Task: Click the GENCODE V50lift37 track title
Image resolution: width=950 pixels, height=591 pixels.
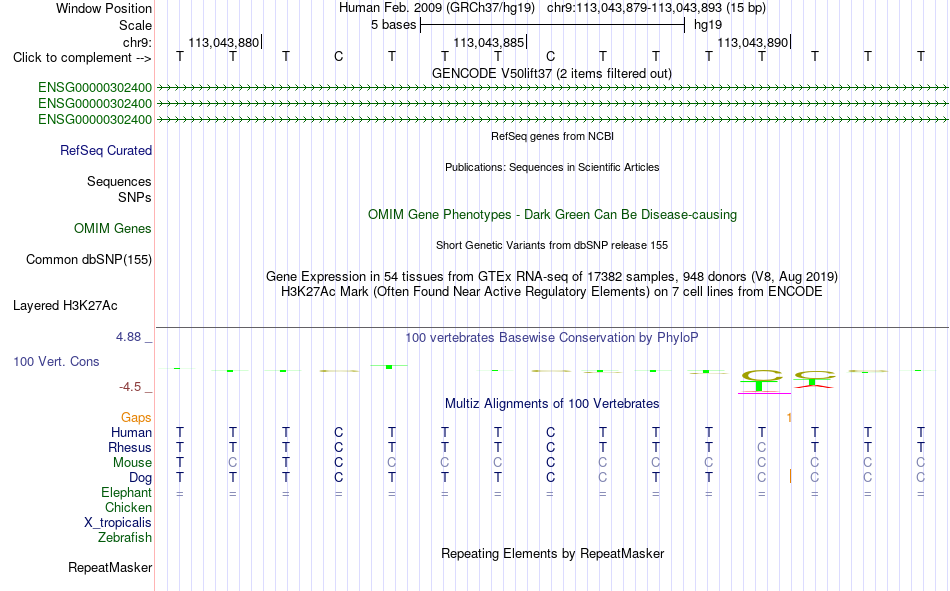Action: (552, 73)
